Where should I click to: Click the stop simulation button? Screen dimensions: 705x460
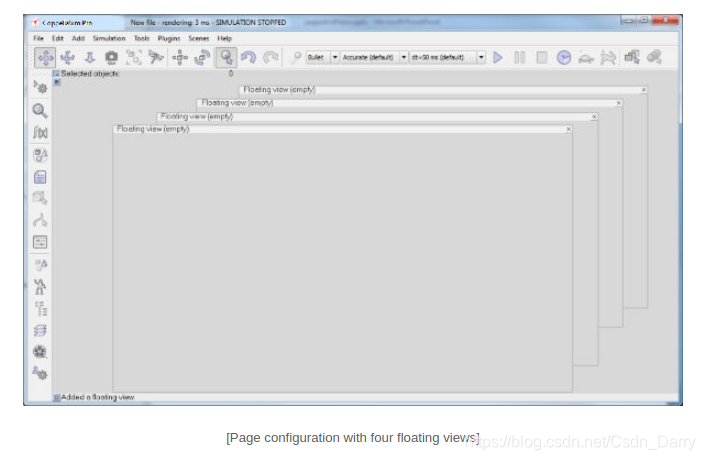[542, 58]
